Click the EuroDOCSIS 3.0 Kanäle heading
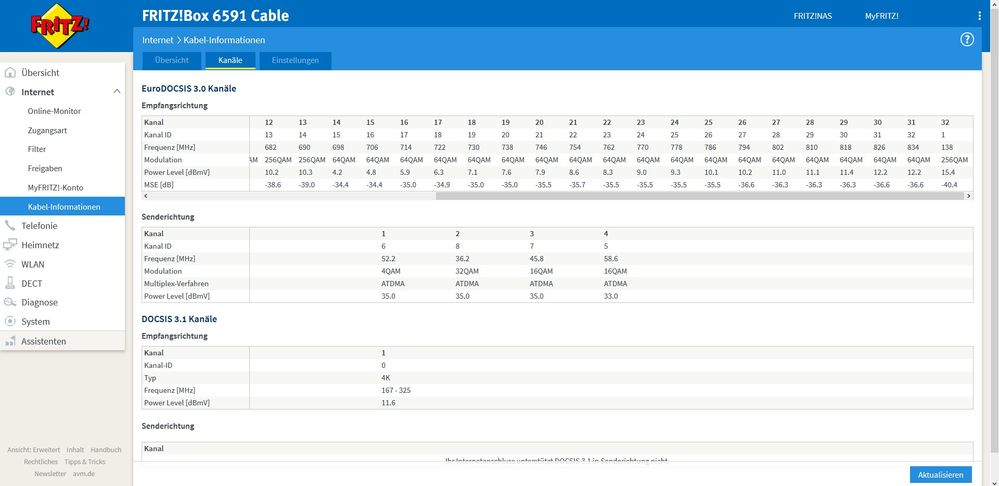This screenshot has height=486, width=999. (x=189, y=89)
